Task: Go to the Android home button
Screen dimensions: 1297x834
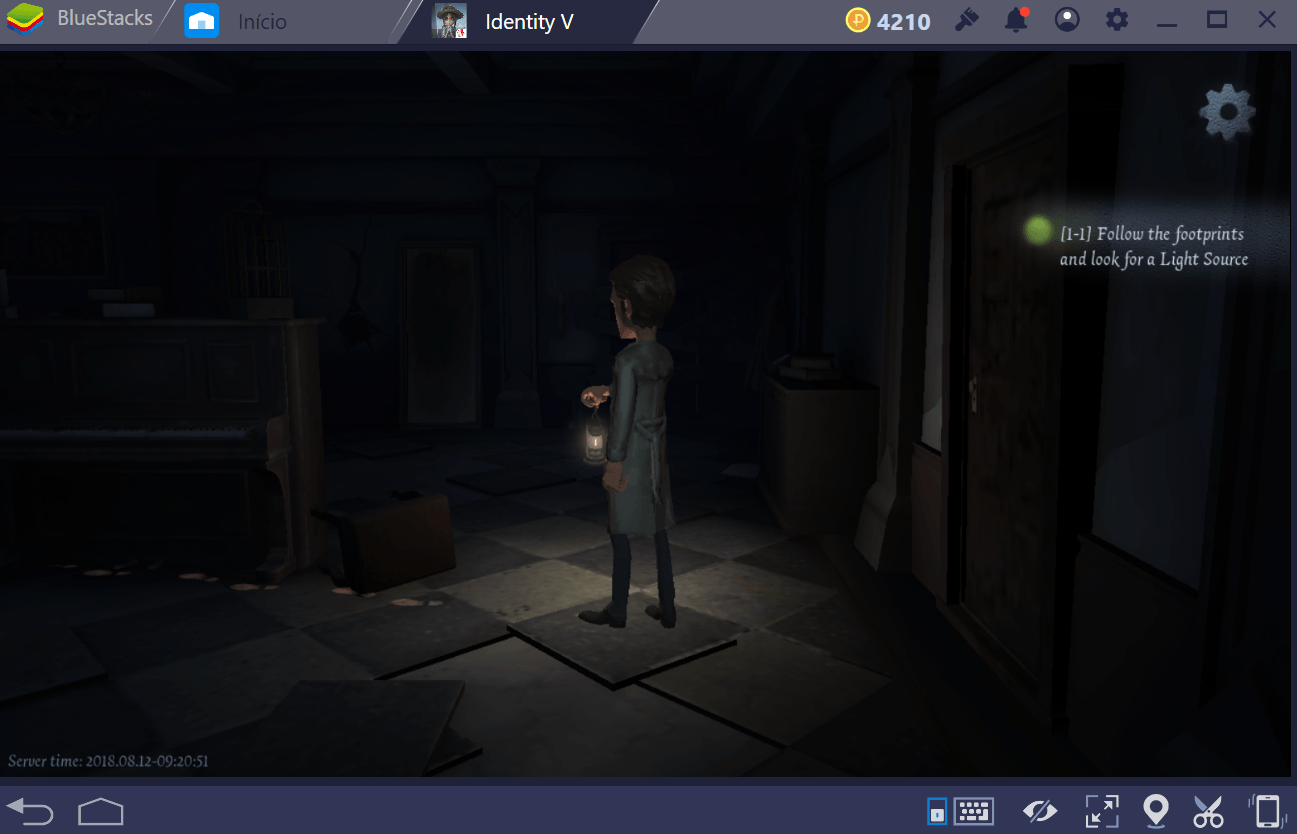Action: click(100, 810)
